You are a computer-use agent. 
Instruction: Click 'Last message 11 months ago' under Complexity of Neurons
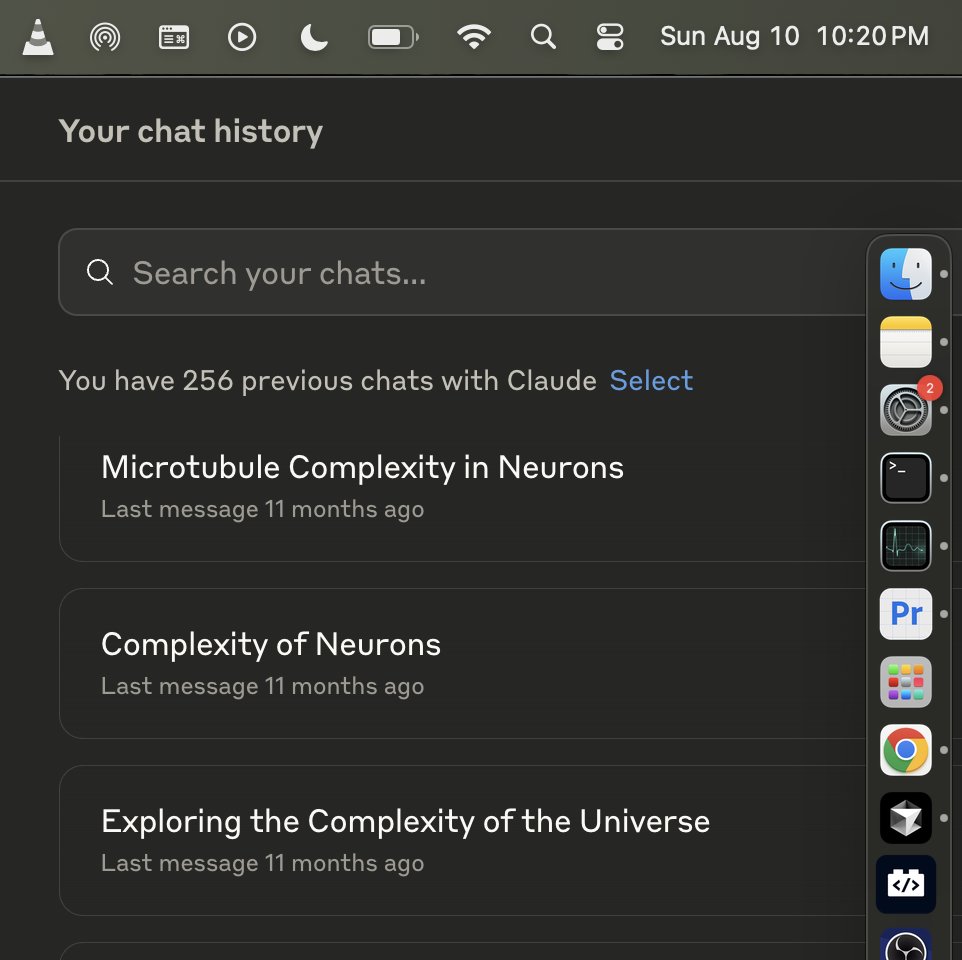[263, 686]
